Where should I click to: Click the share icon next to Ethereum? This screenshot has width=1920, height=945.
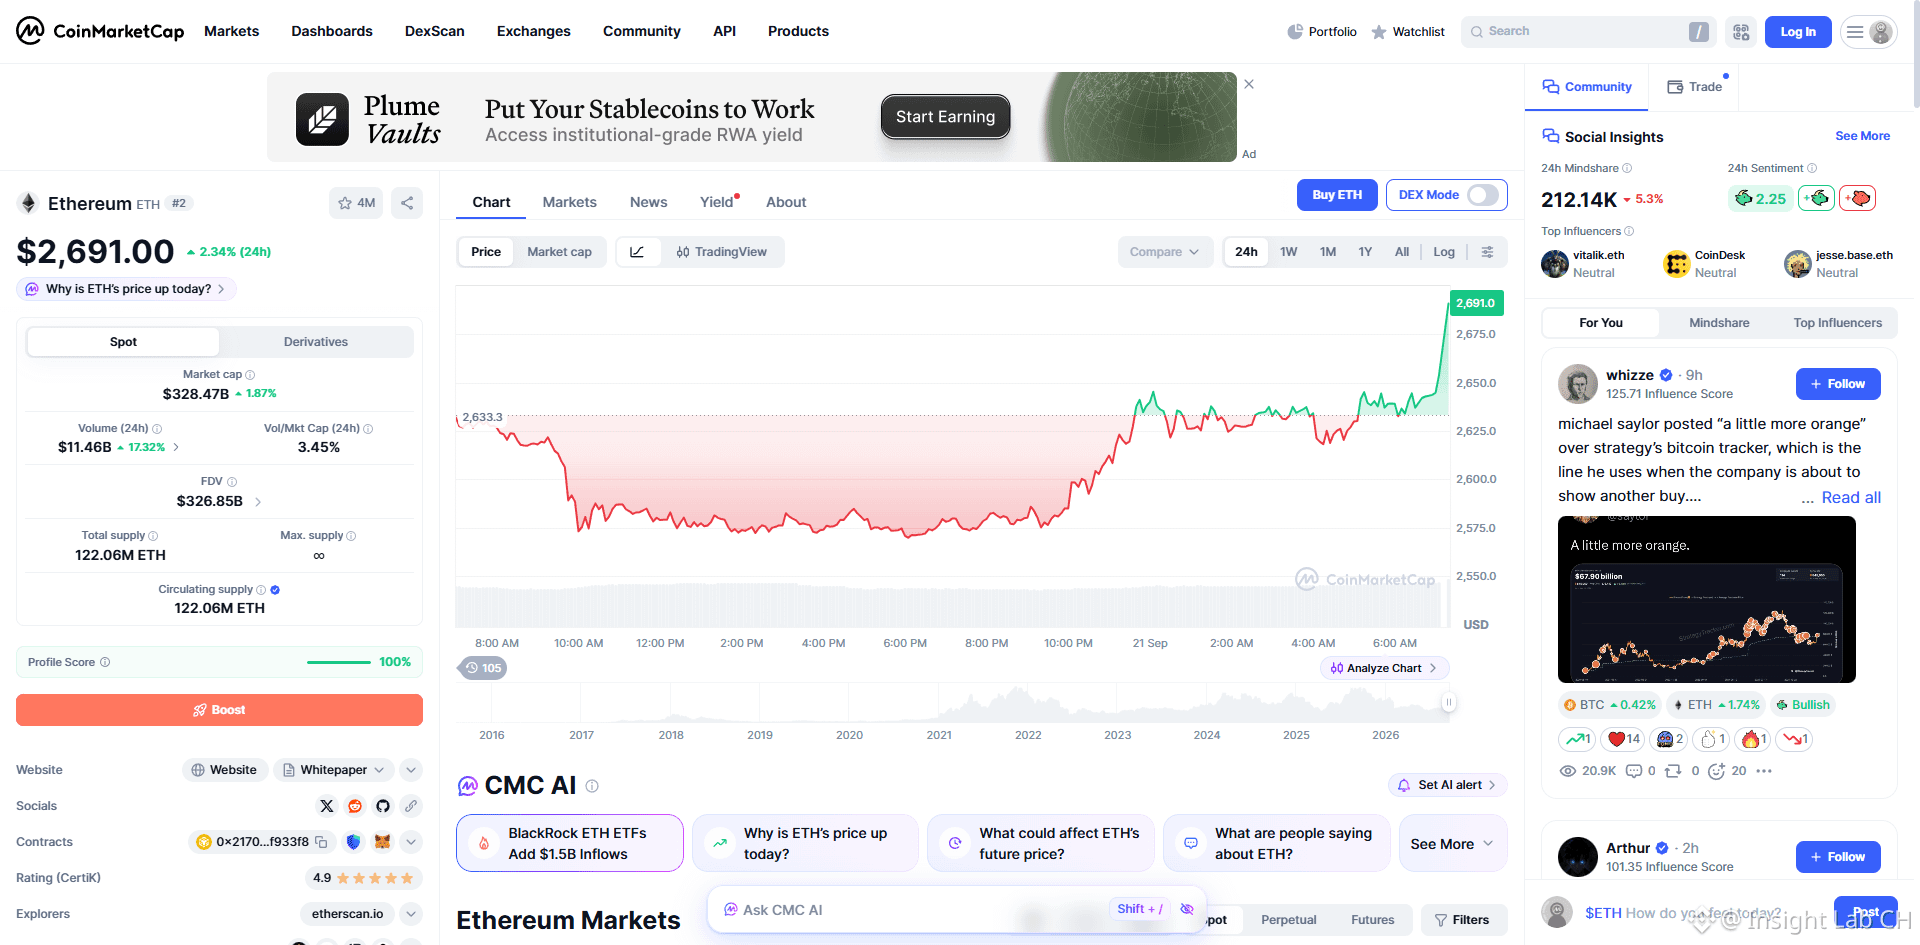[x=407, y=203]
